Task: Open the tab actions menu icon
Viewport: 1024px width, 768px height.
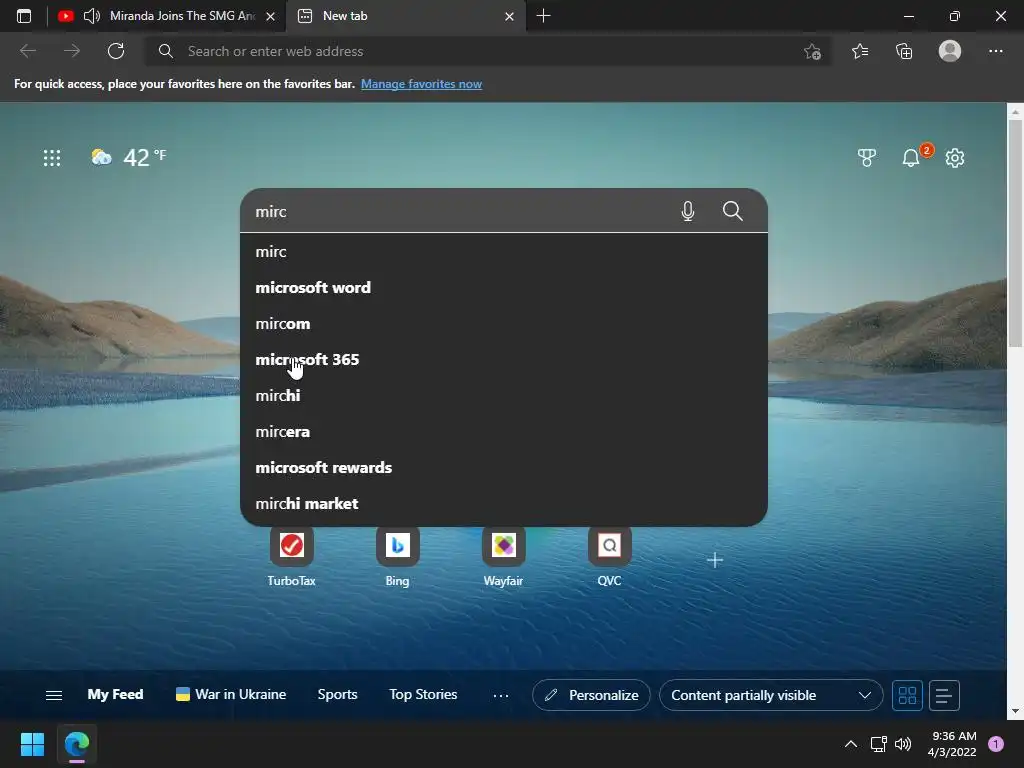Action: coord(24,16)
